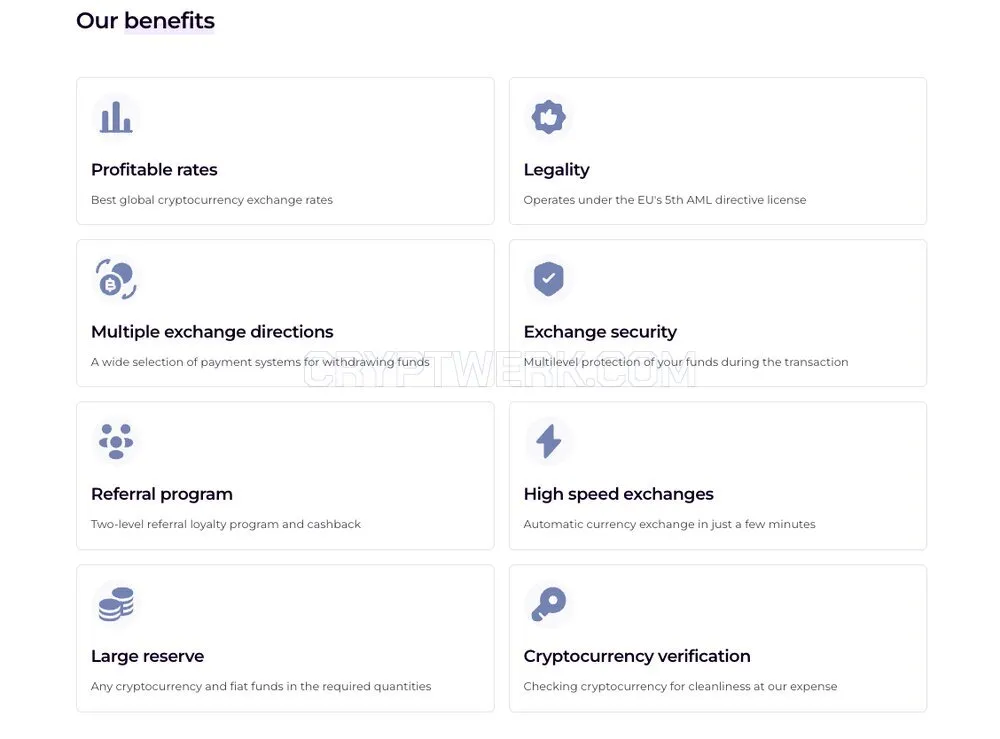
Task: Click the shield checkmark icon for Exchange security
Action: (x=548, y=279)
